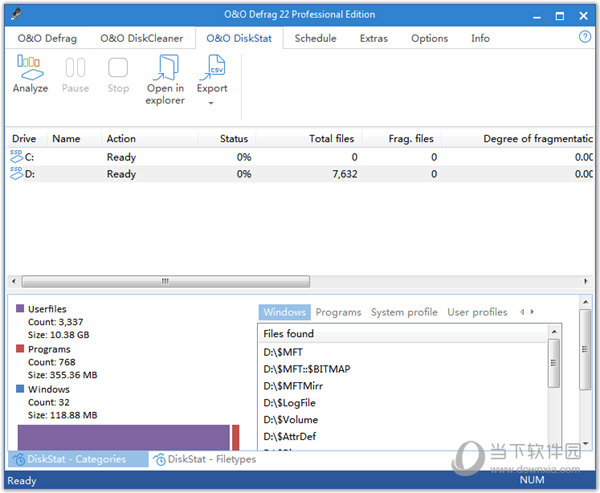600x493 pixels.
Task: Open the Schedule tab
Action: 315,38
